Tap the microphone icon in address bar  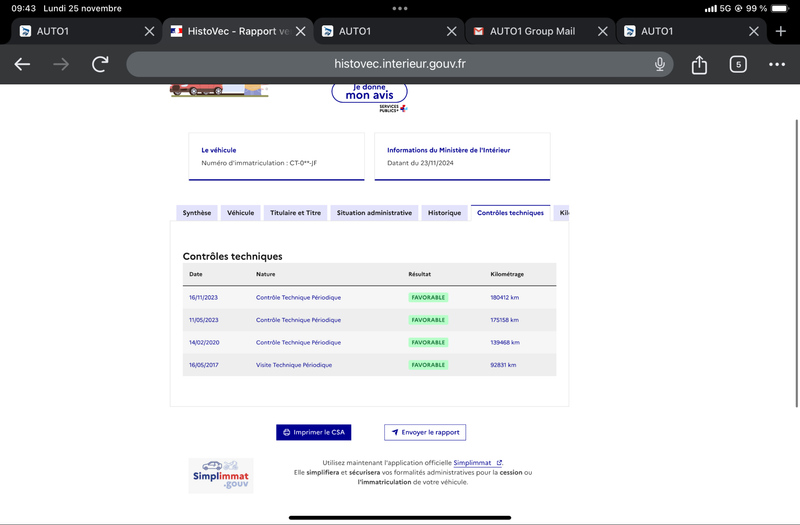pos(660,64)
